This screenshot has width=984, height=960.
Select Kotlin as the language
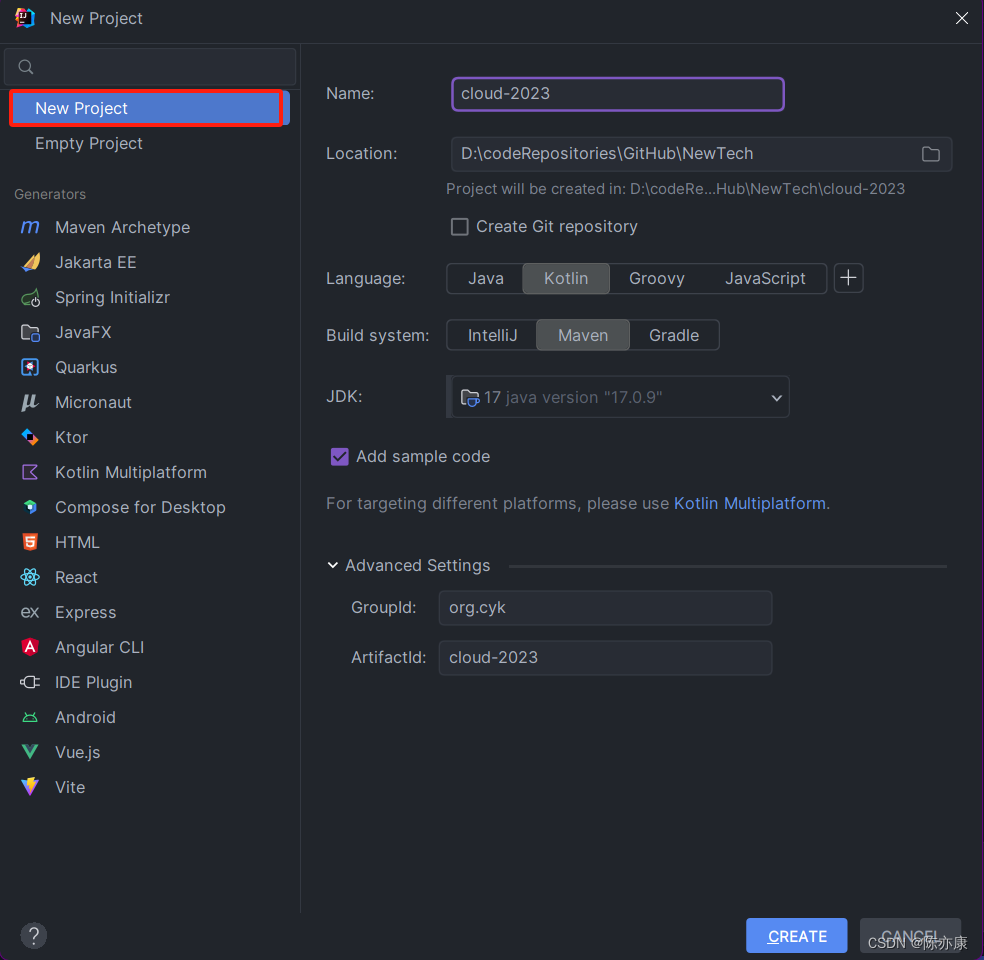click(566, 279)
